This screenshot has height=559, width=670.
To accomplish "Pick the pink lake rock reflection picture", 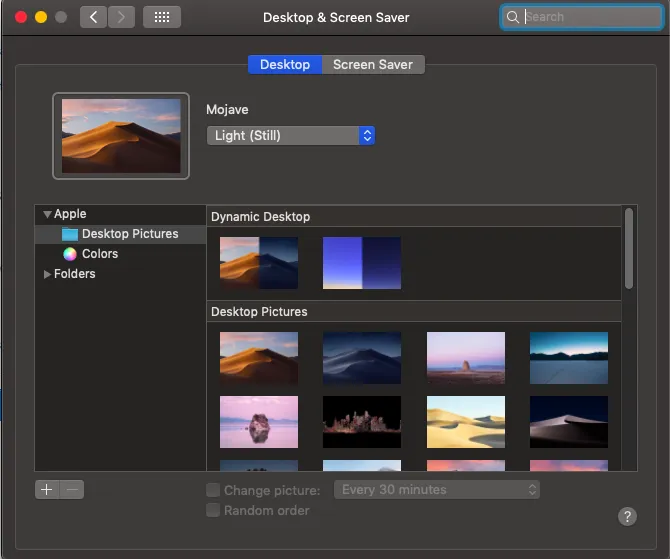I will [x=259, y=422].
